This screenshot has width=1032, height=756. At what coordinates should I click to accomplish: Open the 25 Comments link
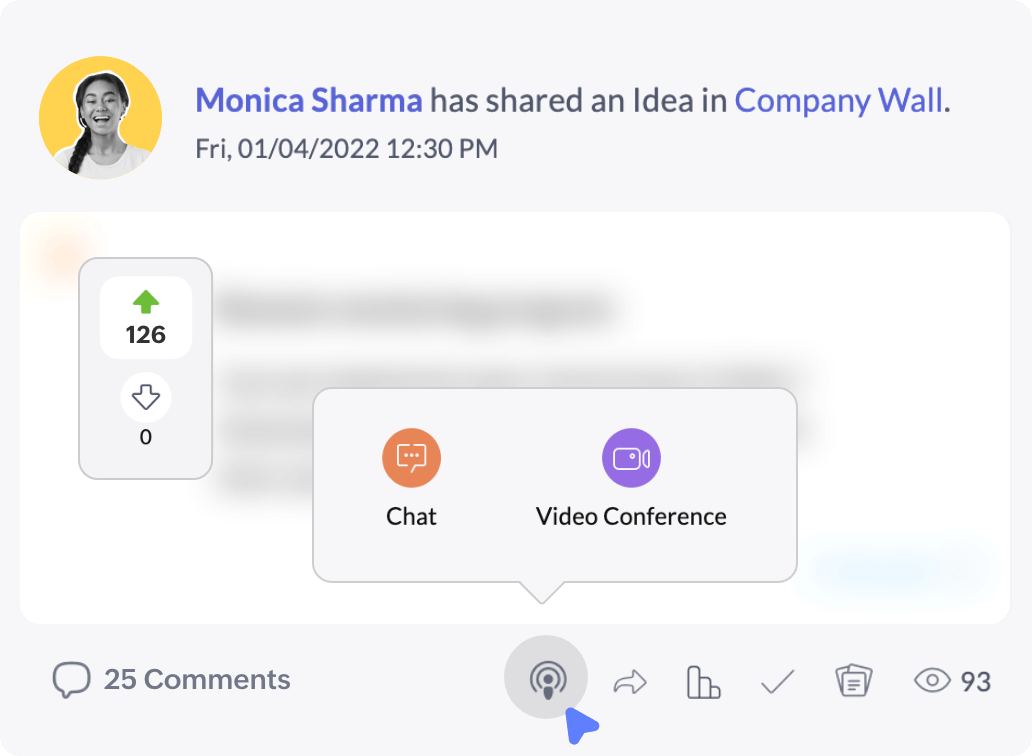197,680
